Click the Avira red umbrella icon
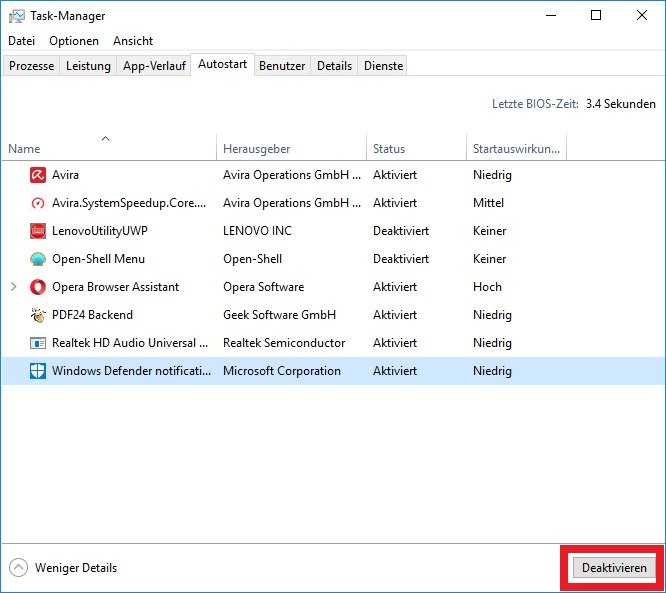The height and width of the screenshot is (593, 666). click(x=38, y=175)
